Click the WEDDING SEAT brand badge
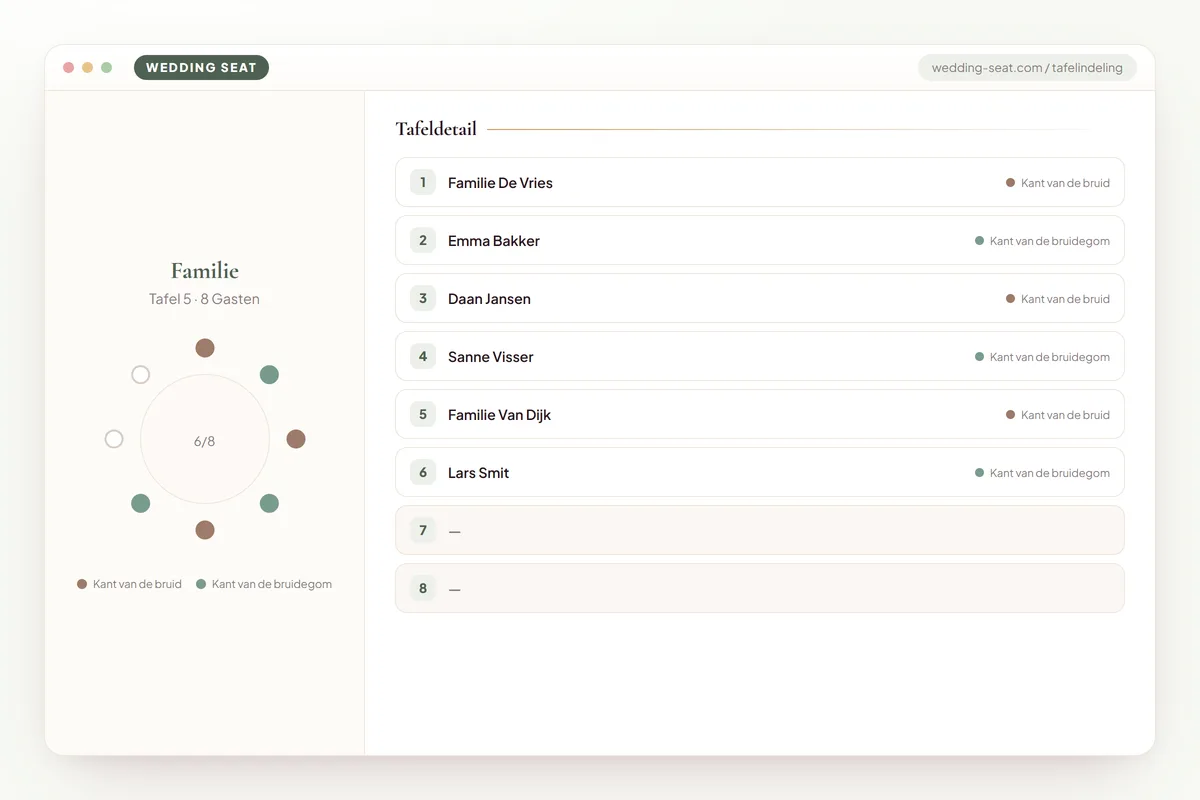This screenshot has height=800, width=1200. tap(201, 68)
